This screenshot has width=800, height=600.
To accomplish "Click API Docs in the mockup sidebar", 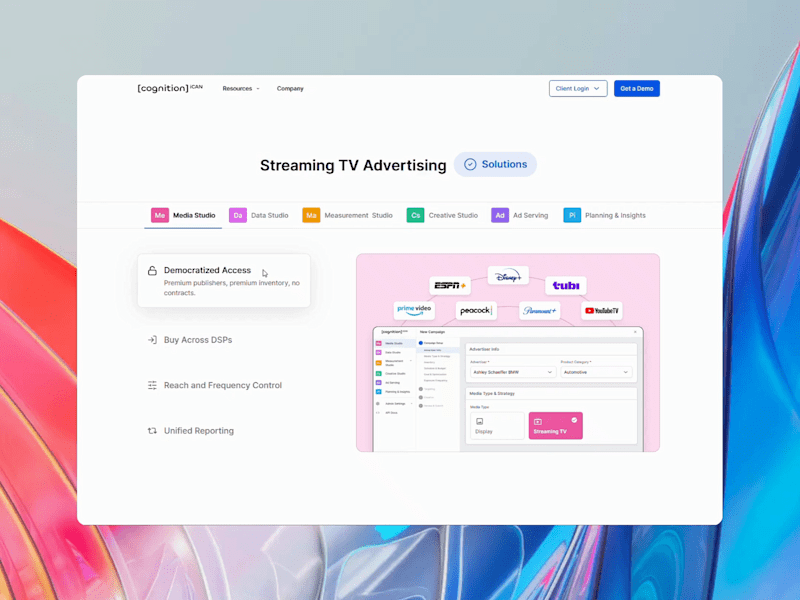I will tap(388, 413).
